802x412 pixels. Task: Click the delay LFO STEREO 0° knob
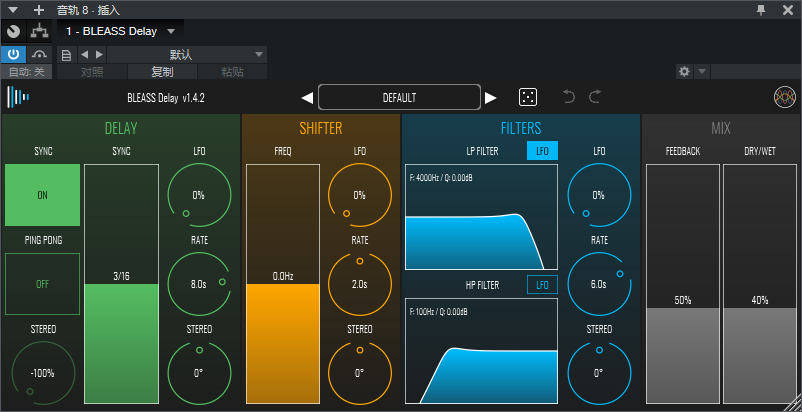point(199,373)
